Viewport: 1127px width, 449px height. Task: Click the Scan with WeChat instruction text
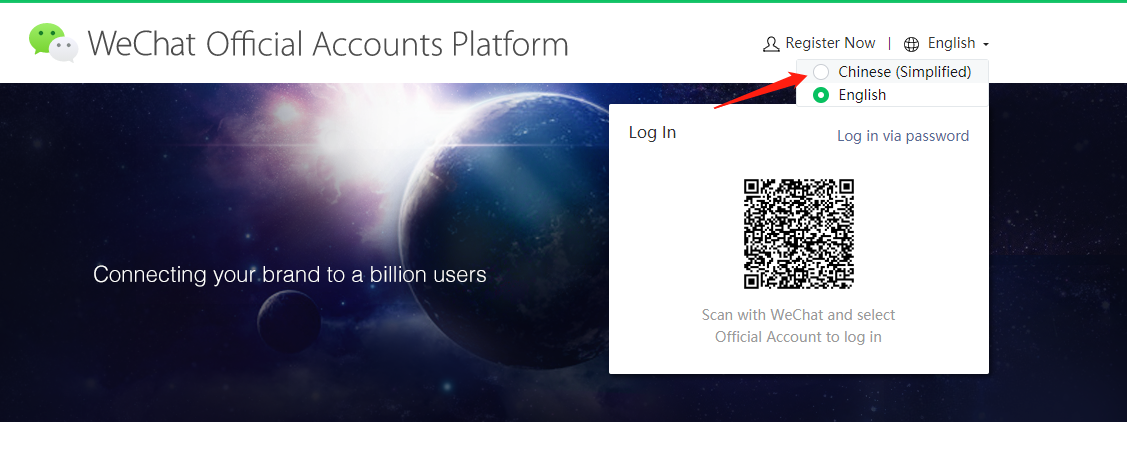pos(799,325)
